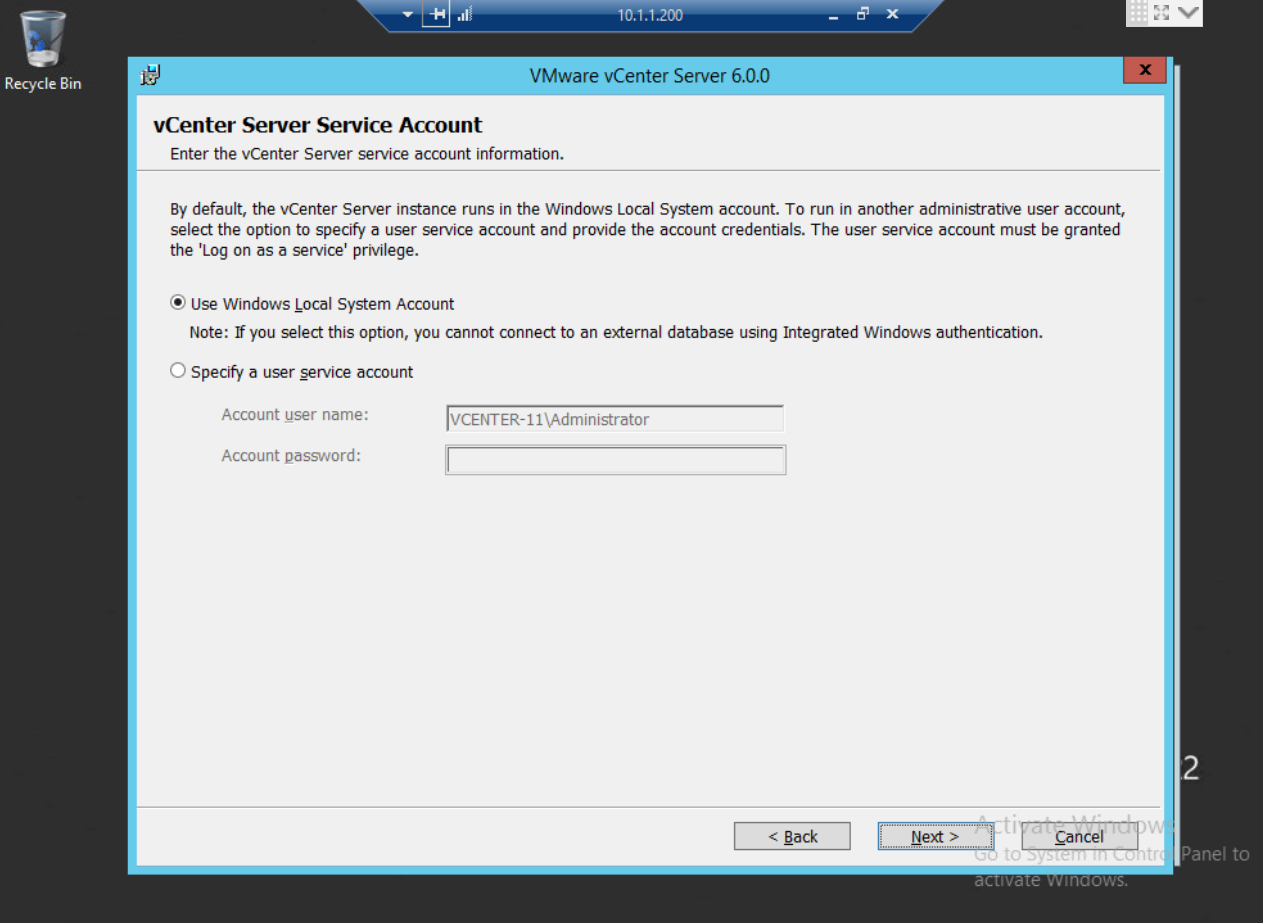Screen dimensions: 1263x923
Task: Click the Integrated Windows authentication note text
Action: 616,332
